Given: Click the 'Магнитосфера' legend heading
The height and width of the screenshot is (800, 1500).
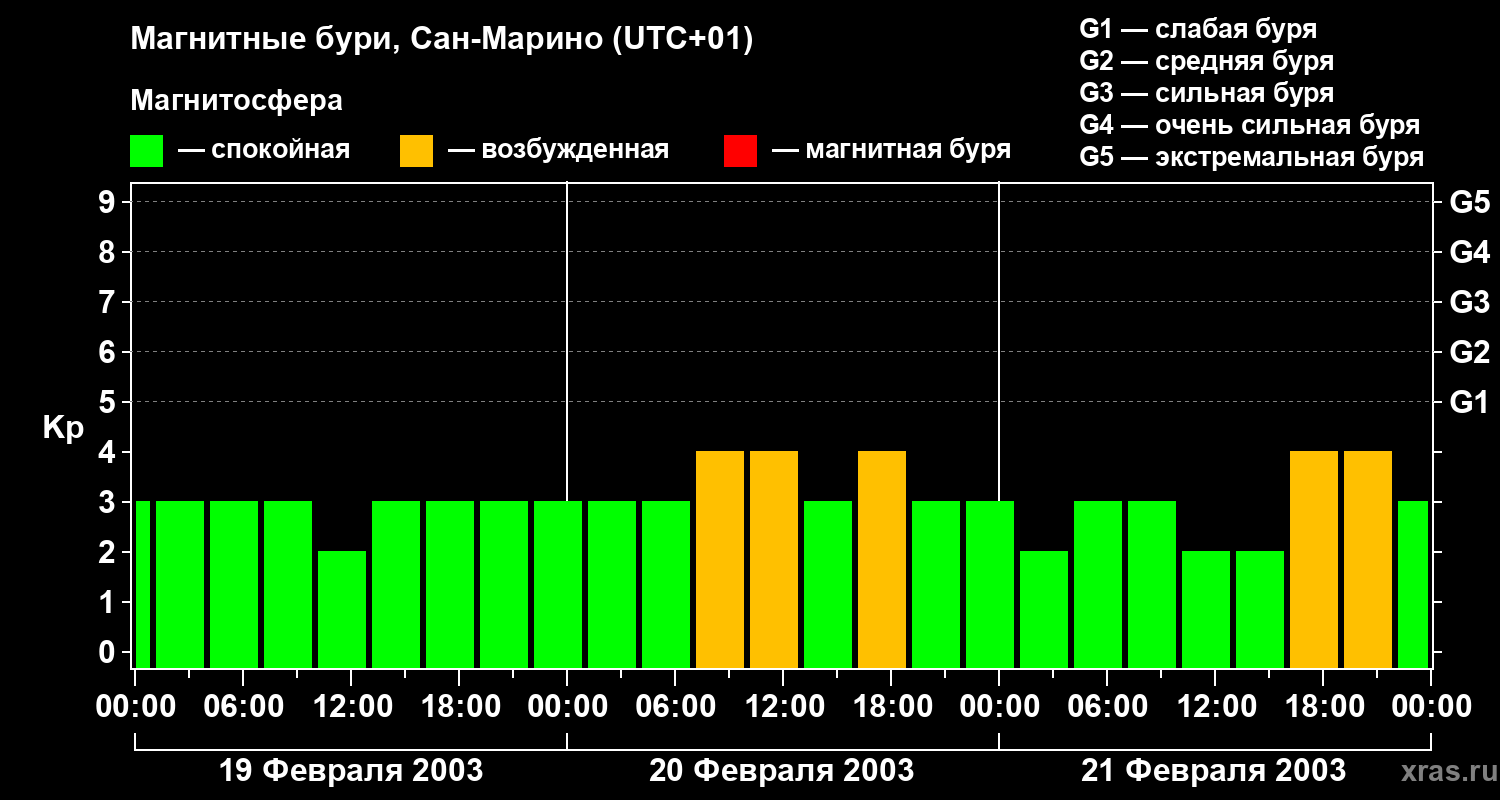Looking at the screenshot, I should 237,101.
